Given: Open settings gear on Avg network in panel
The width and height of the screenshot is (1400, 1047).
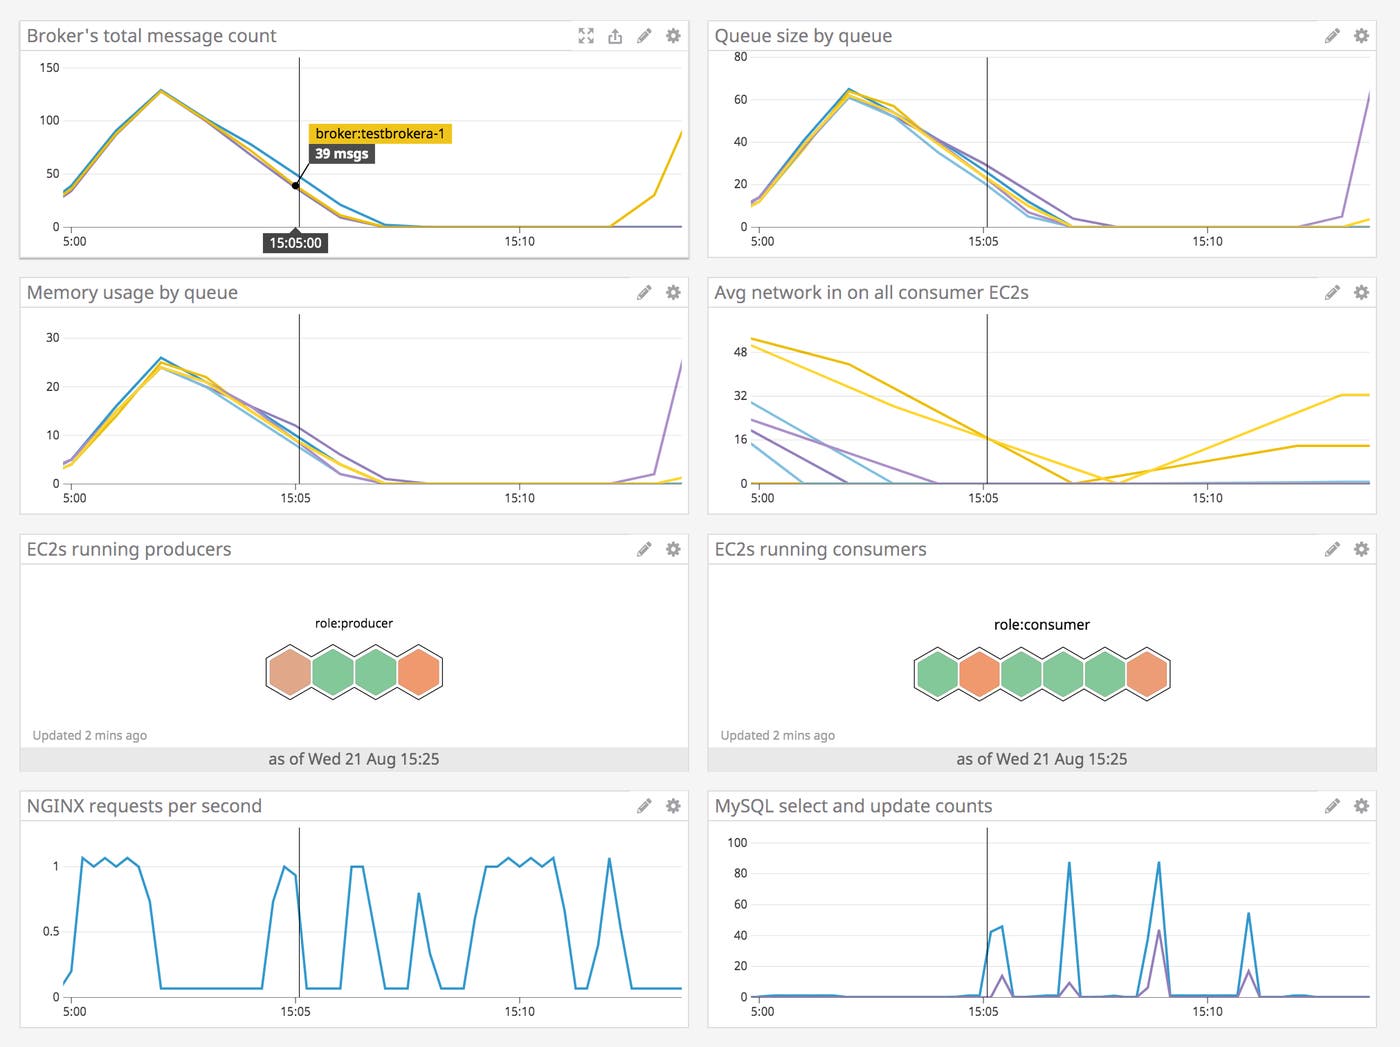Looking at the screenshot, I should (1360, 292).
